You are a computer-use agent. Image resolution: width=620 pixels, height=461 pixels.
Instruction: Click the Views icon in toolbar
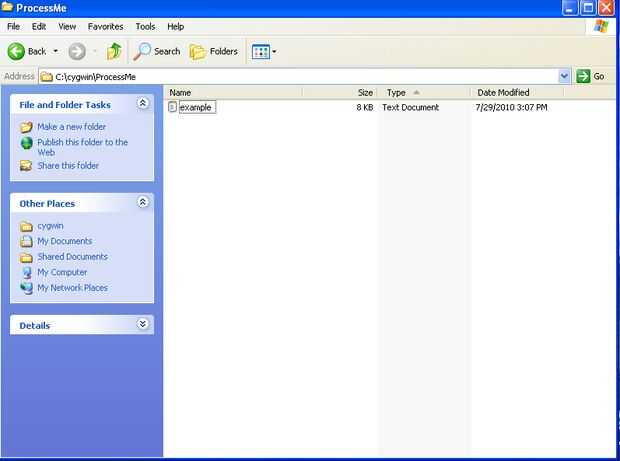pos(261,51)
